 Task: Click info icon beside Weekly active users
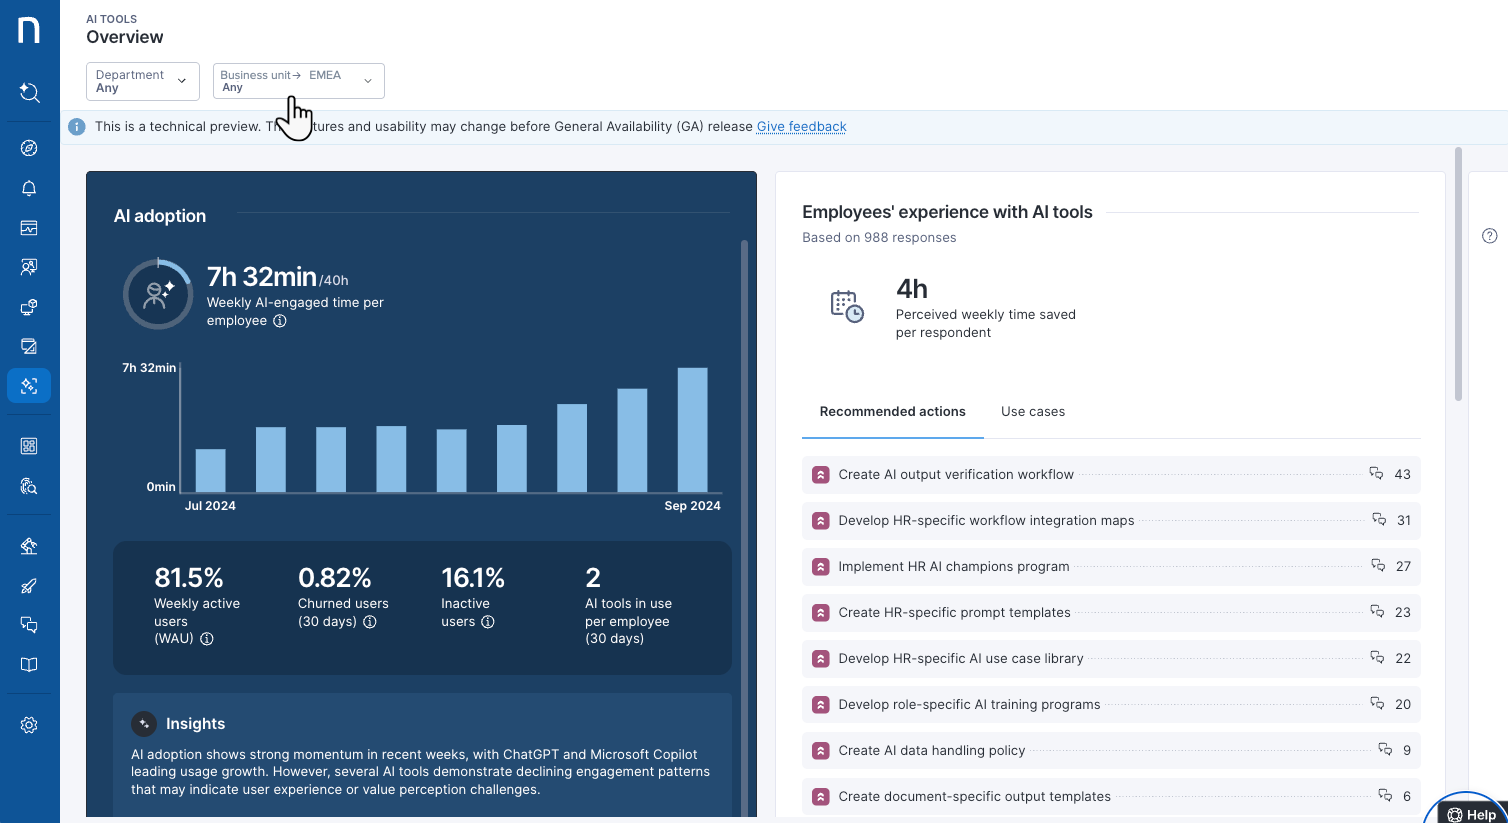(x=207, y=639)
